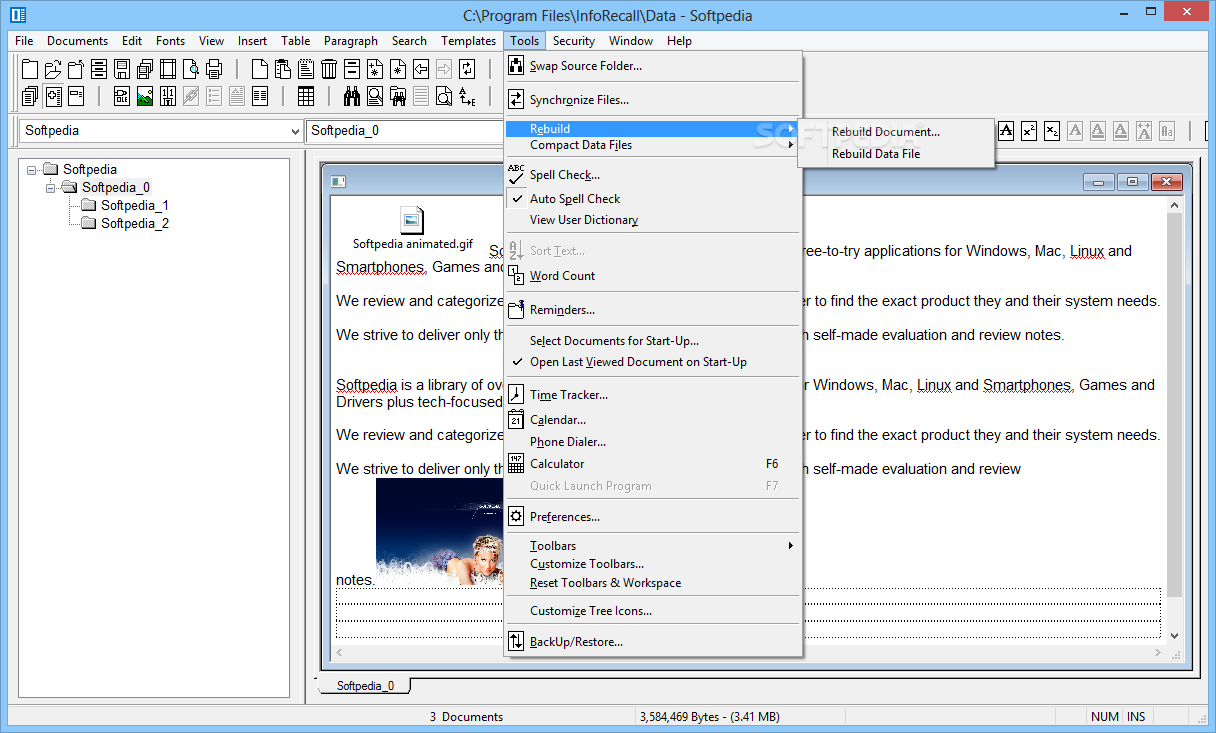Click the notepad document icon
This screenshot has width=1216, height=733.
coord(306,69)
